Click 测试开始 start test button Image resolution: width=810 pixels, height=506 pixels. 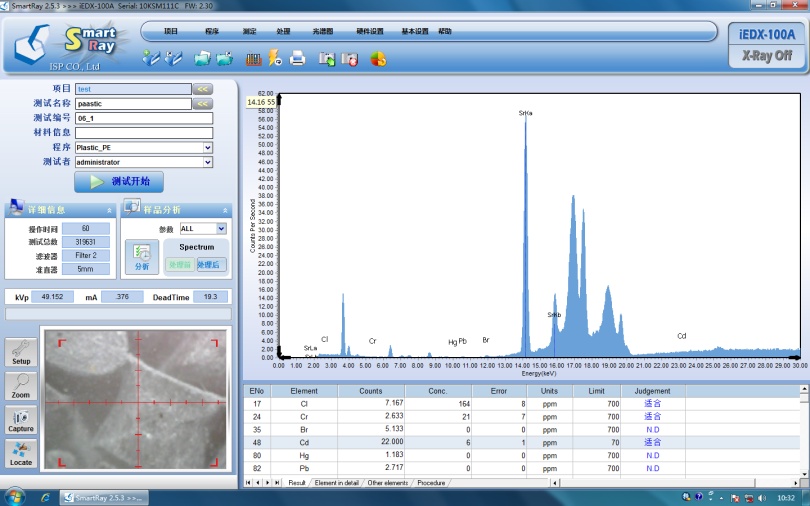(x=119, y=182)
